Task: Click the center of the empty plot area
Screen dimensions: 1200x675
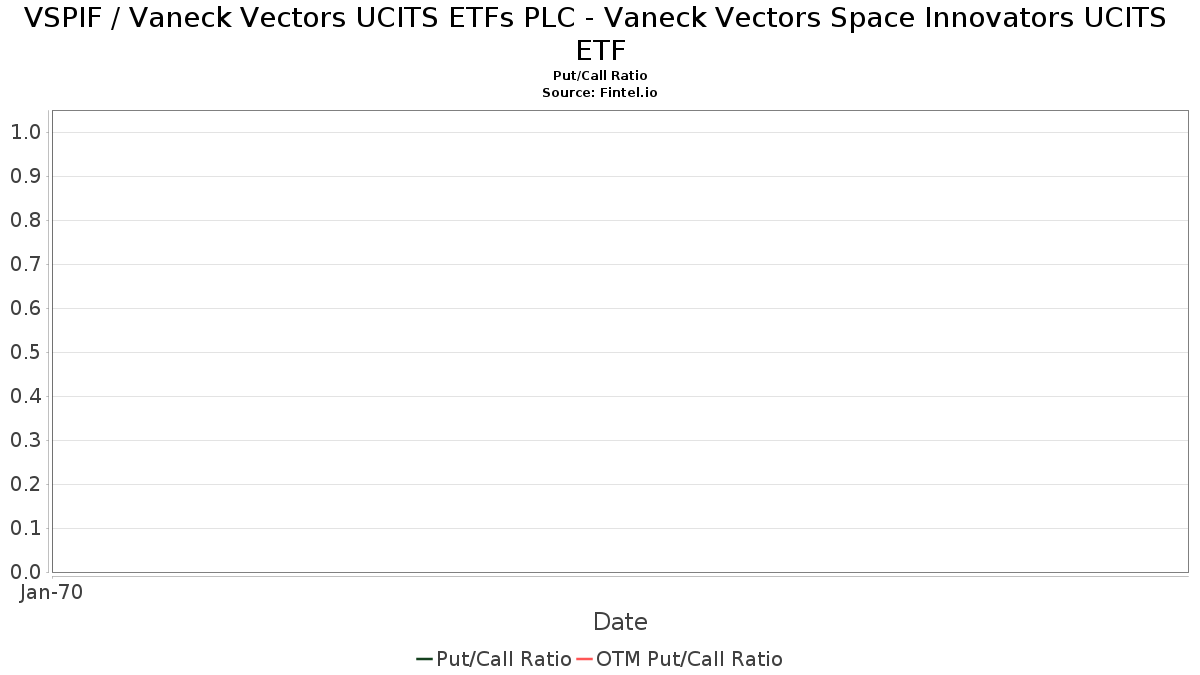Action: pos(620,341)
